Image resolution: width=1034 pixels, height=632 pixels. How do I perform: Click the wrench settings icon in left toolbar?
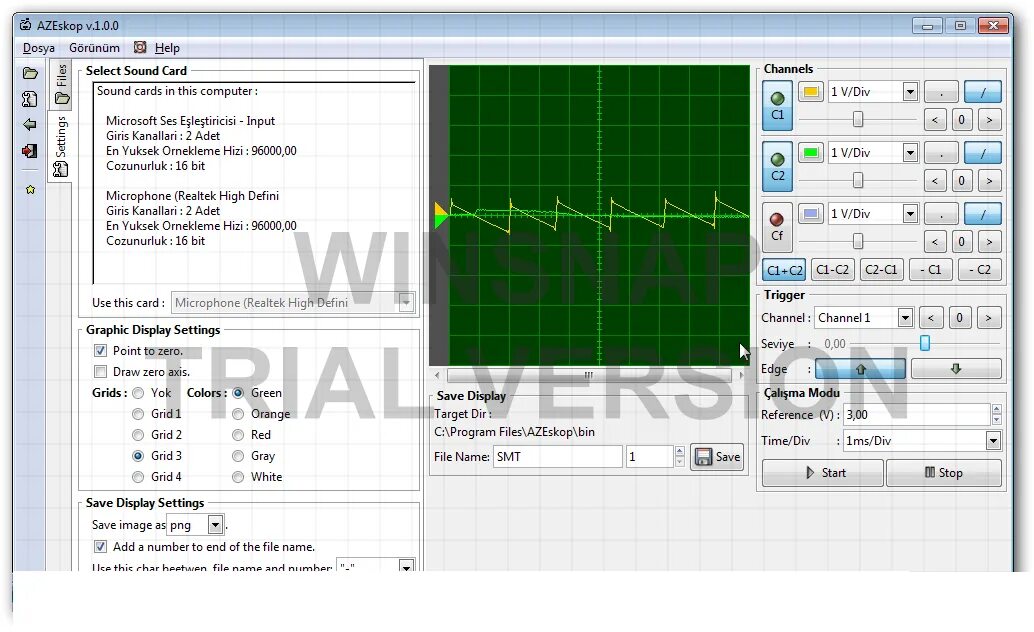[x=30, y=99]
